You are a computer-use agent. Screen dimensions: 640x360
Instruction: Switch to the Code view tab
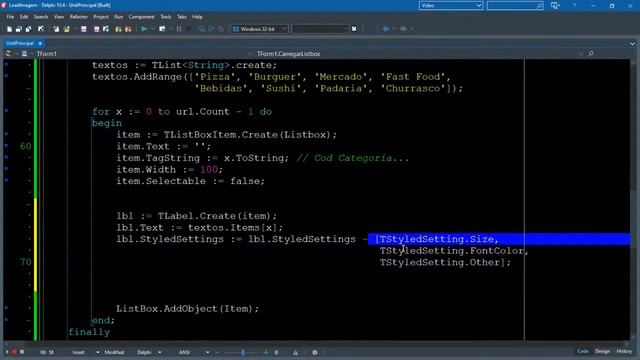click(x=583, y=351)
